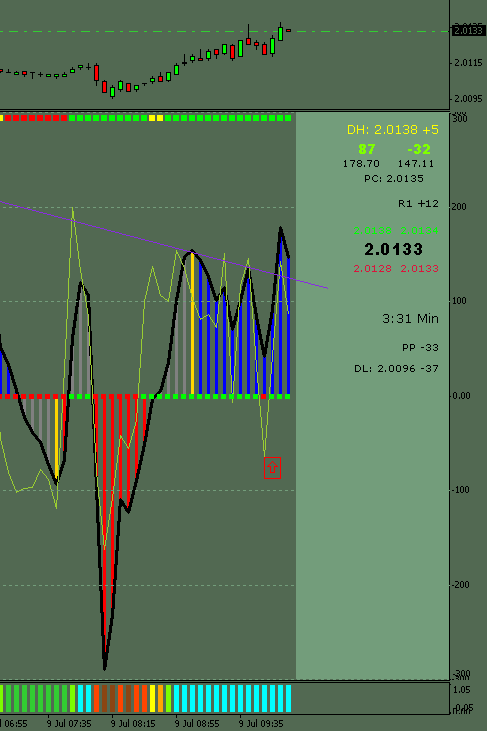Click the large bold 2.0133 price
The image size is (487, 731).
point(393,249)
